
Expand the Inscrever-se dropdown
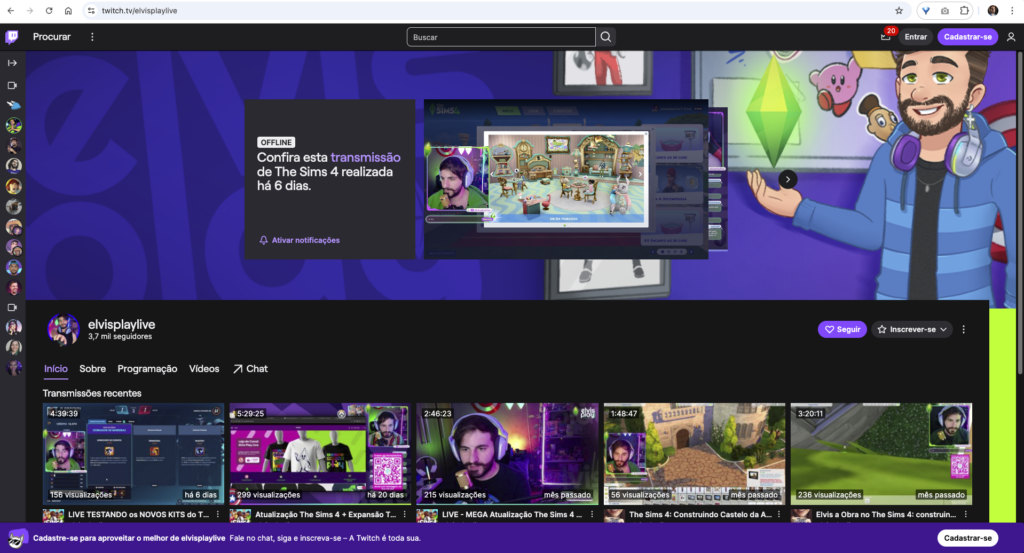[912, 329]
